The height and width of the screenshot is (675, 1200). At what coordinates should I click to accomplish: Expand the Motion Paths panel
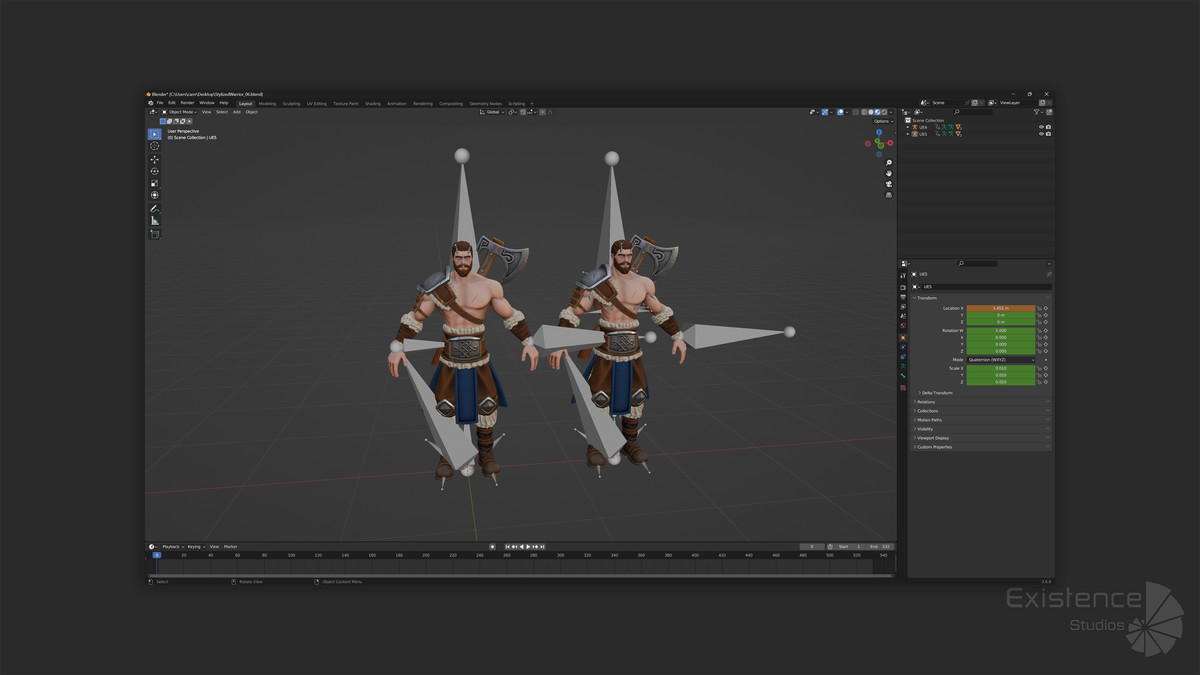[929, 420]
